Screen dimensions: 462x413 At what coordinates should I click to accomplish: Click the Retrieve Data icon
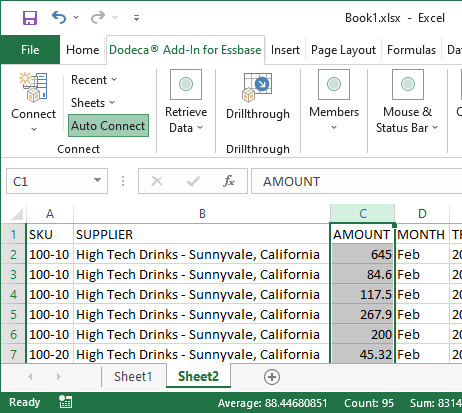[186, 84]
